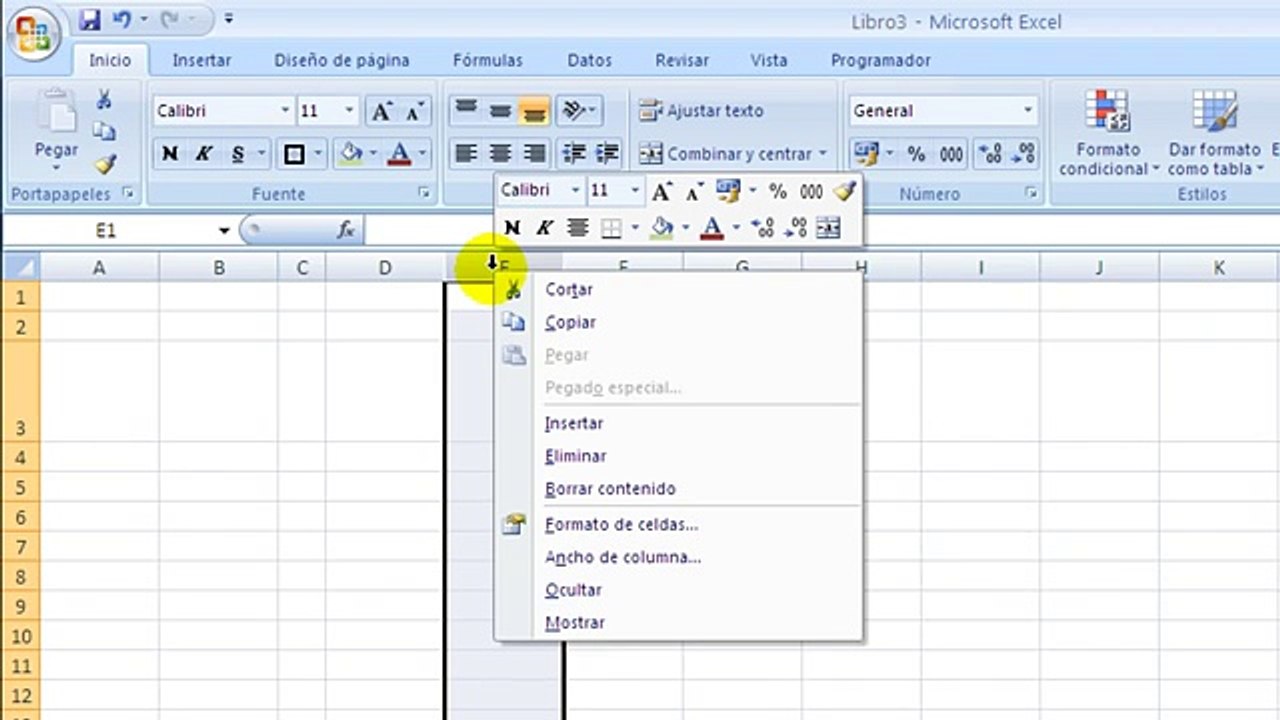Viewport: 1280px width, 720px height.
Task: Increase font size on mini toolbar
Action: [x=661, y=190]
